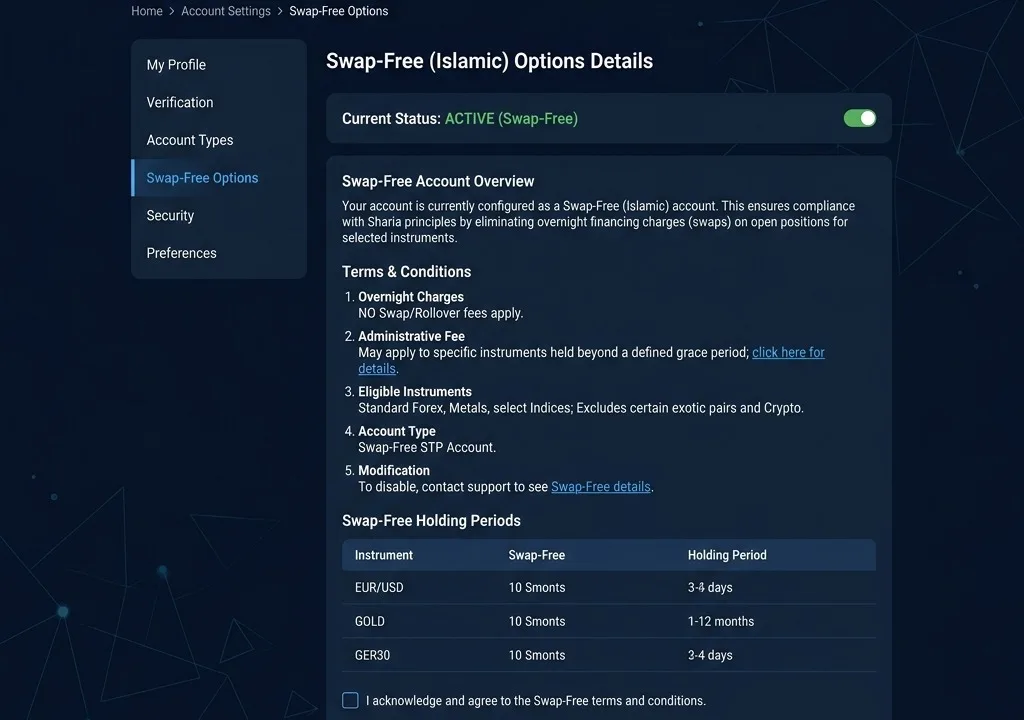
Task: Click the '1-12 months' holding period
Action: [720, 621]
